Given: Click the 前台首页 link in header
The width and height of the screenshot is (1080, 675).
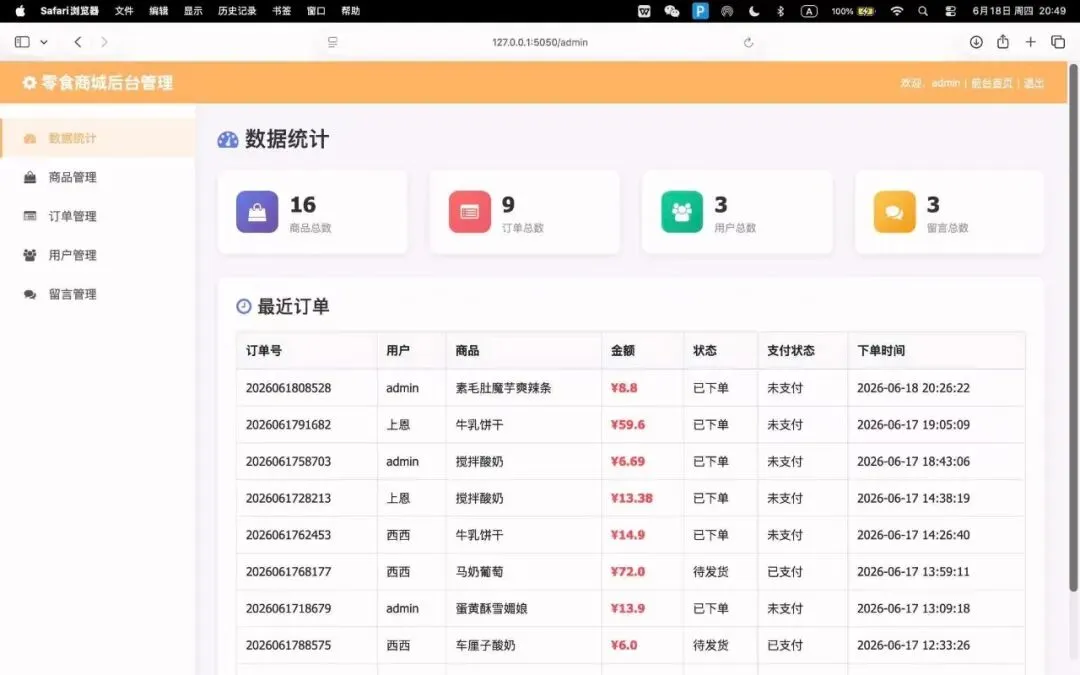Looking at the screenshot, I should (992, 83).
